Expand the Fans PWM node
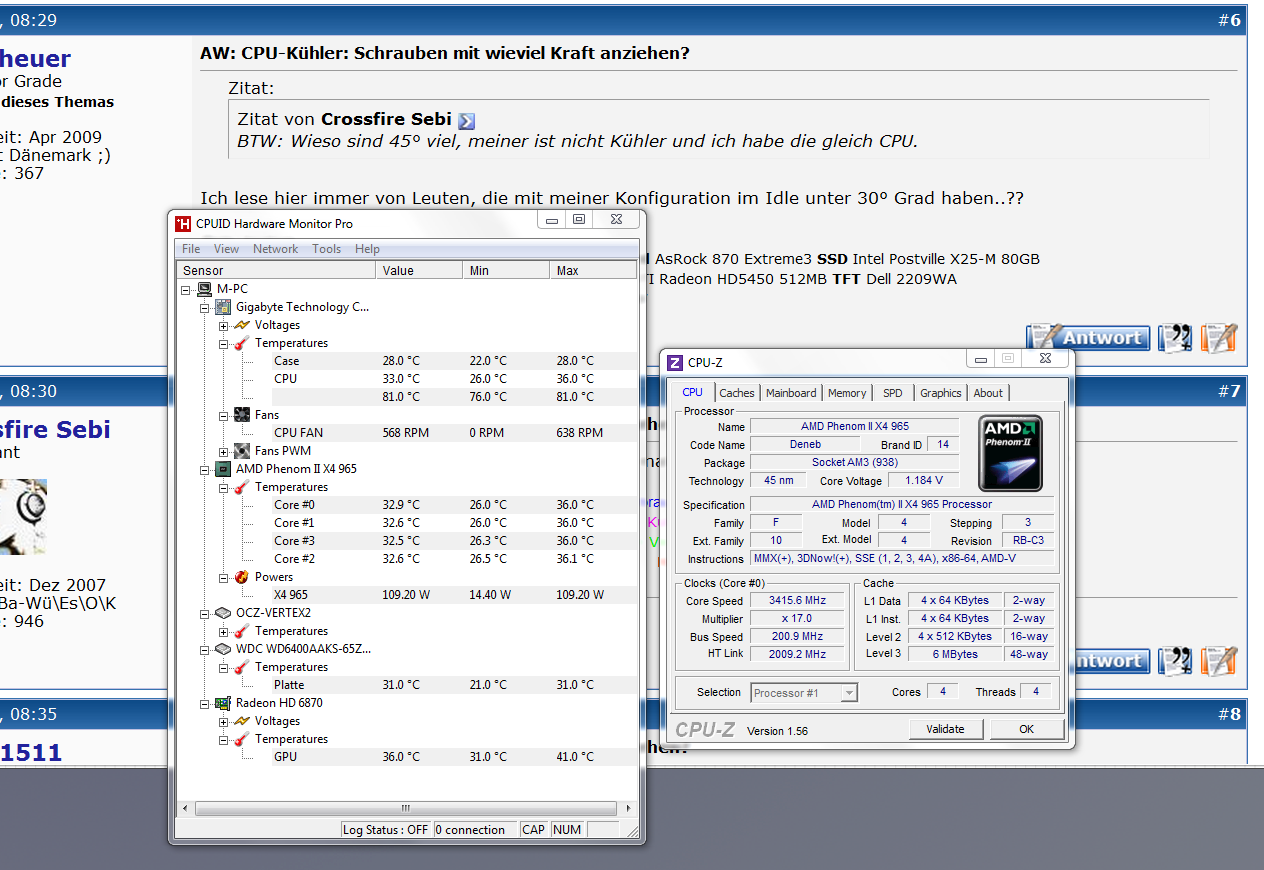This screenshot has width=1264, height=870. (x=224, y=451)
